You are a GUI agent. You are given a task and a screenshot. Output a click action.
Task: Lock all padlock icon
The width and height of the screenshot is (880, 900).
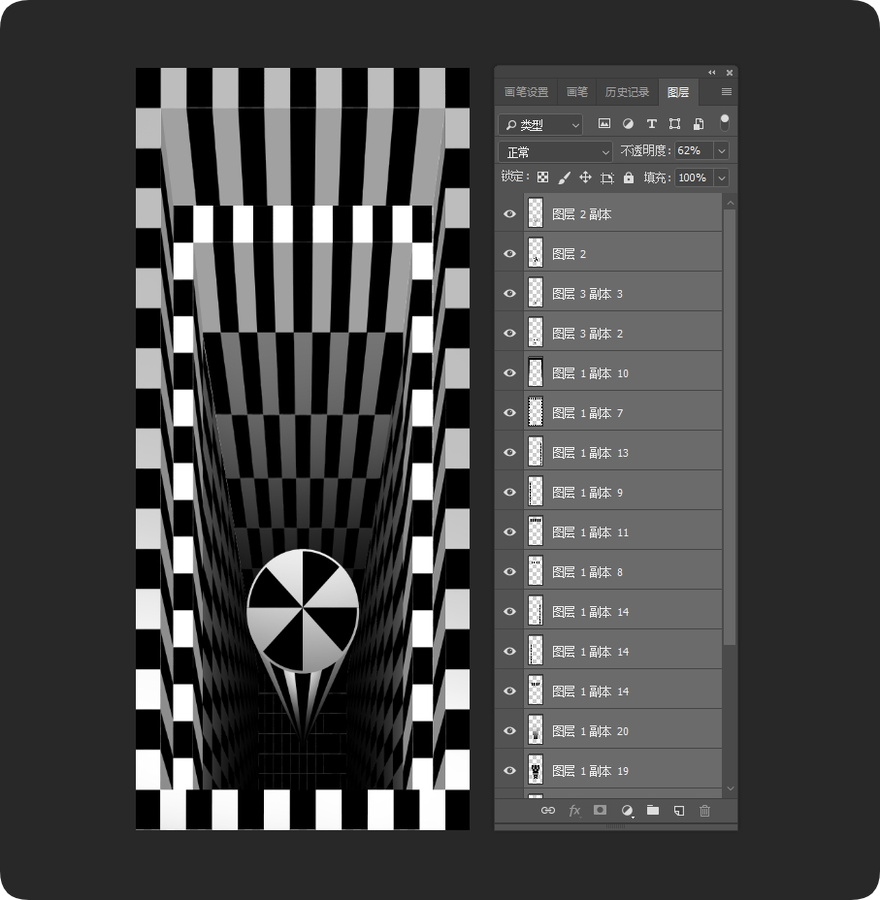[629, 177]
